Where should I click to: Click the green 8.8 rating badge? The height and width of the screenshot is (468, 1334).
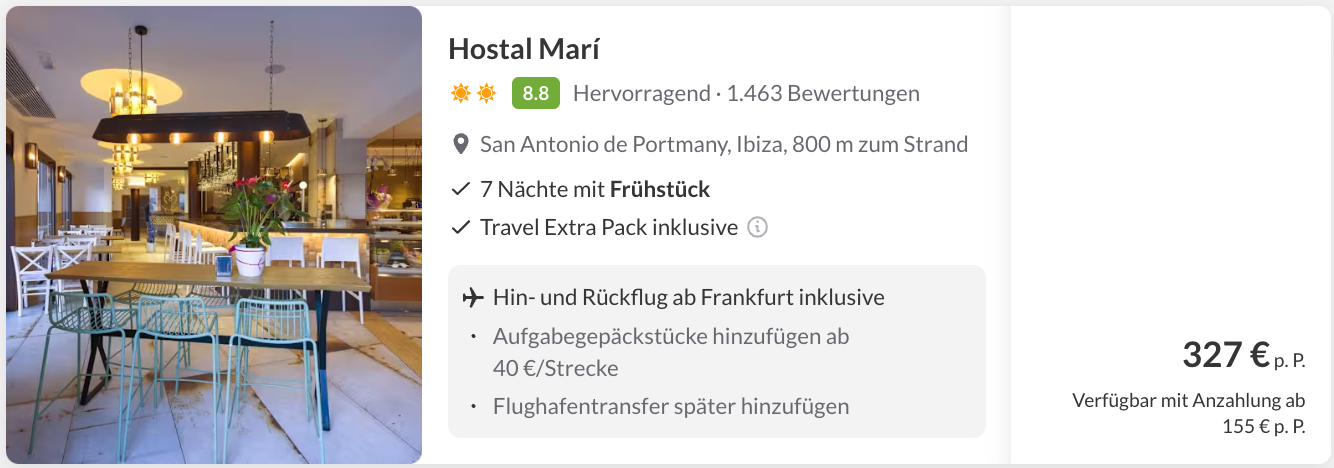[535, 94]
